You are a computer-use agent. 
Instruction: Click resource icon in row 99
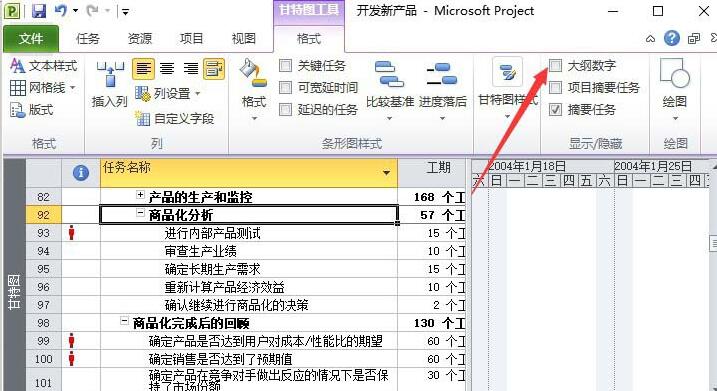(71, 341)
